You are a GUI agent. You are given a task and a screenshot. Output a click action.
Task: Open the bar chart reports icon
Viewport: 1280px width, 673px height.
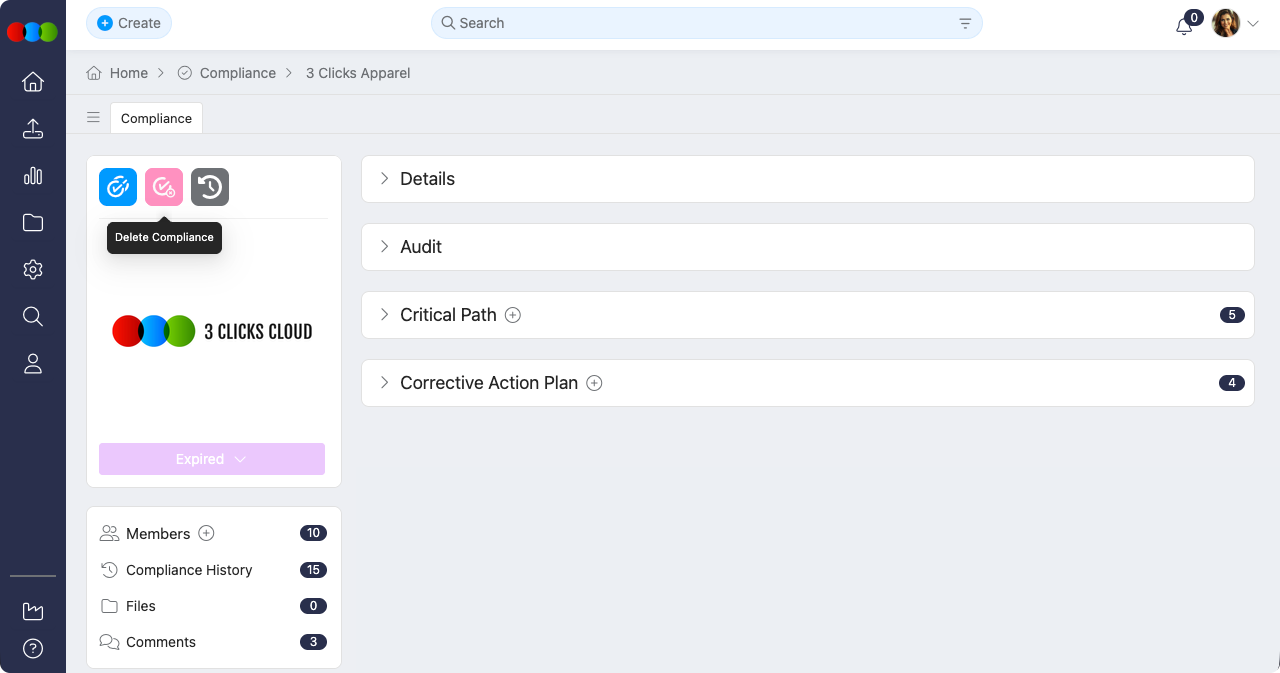click(33, 176)
